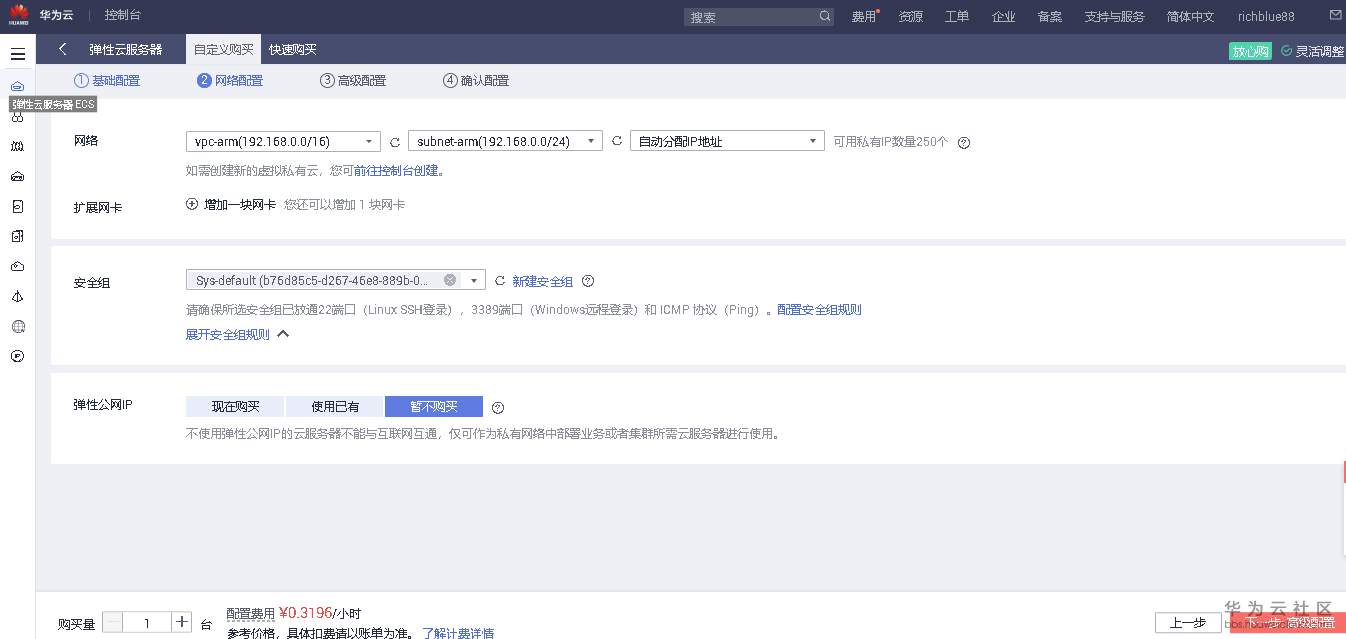This screenshot has height=639, width=1346.
Task: Open the mail message icon in top bar
Action: [x=1335, y=16]
